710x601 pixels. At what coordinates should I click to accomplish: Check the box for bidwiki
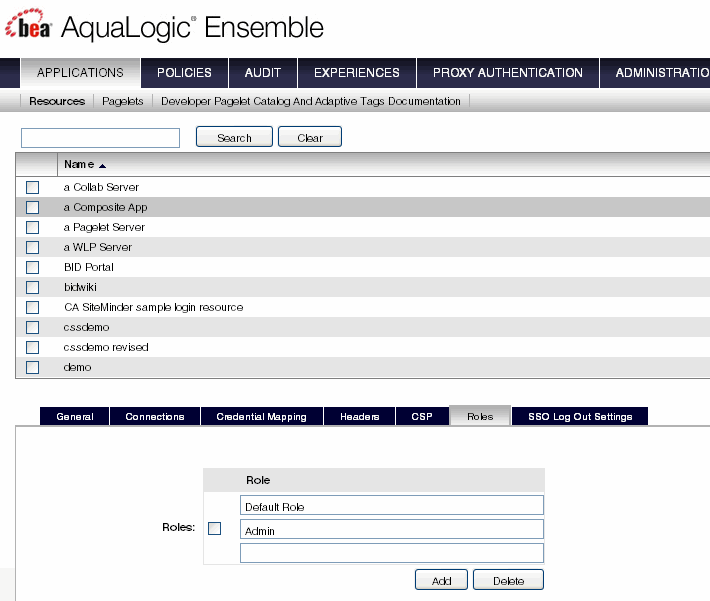33,287
